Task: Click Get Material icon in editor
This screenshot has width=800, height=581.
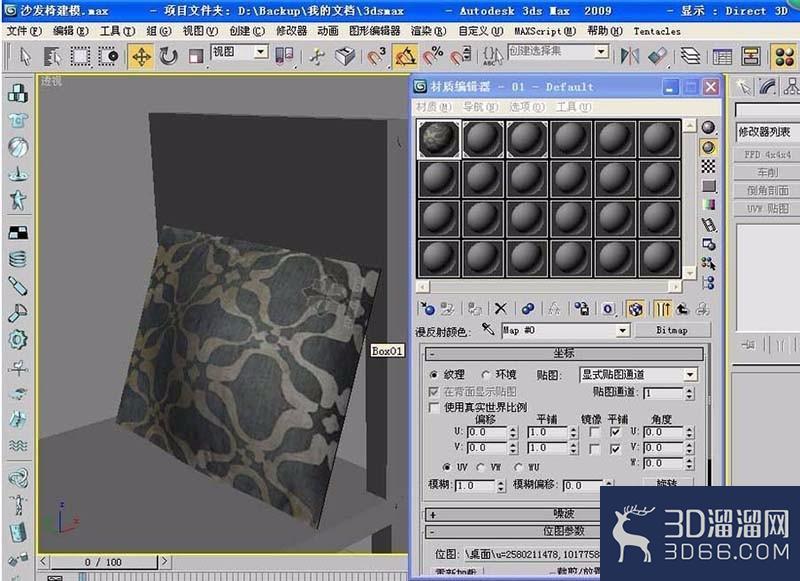Action: tap(427, 309)
